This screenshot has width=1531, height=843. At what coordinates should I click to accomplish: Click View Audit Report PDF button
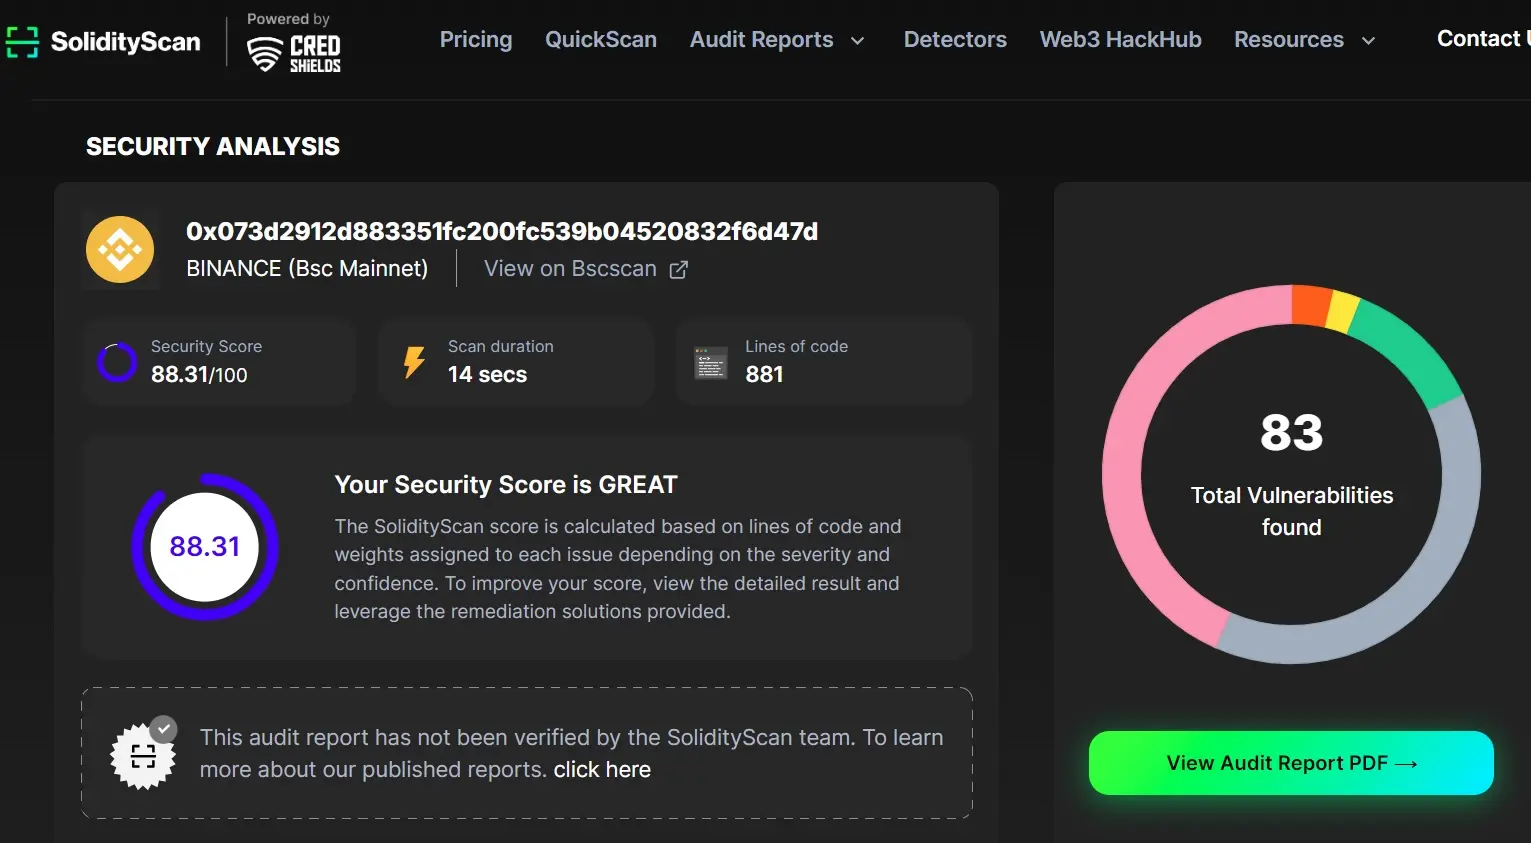pos(1291,763)
